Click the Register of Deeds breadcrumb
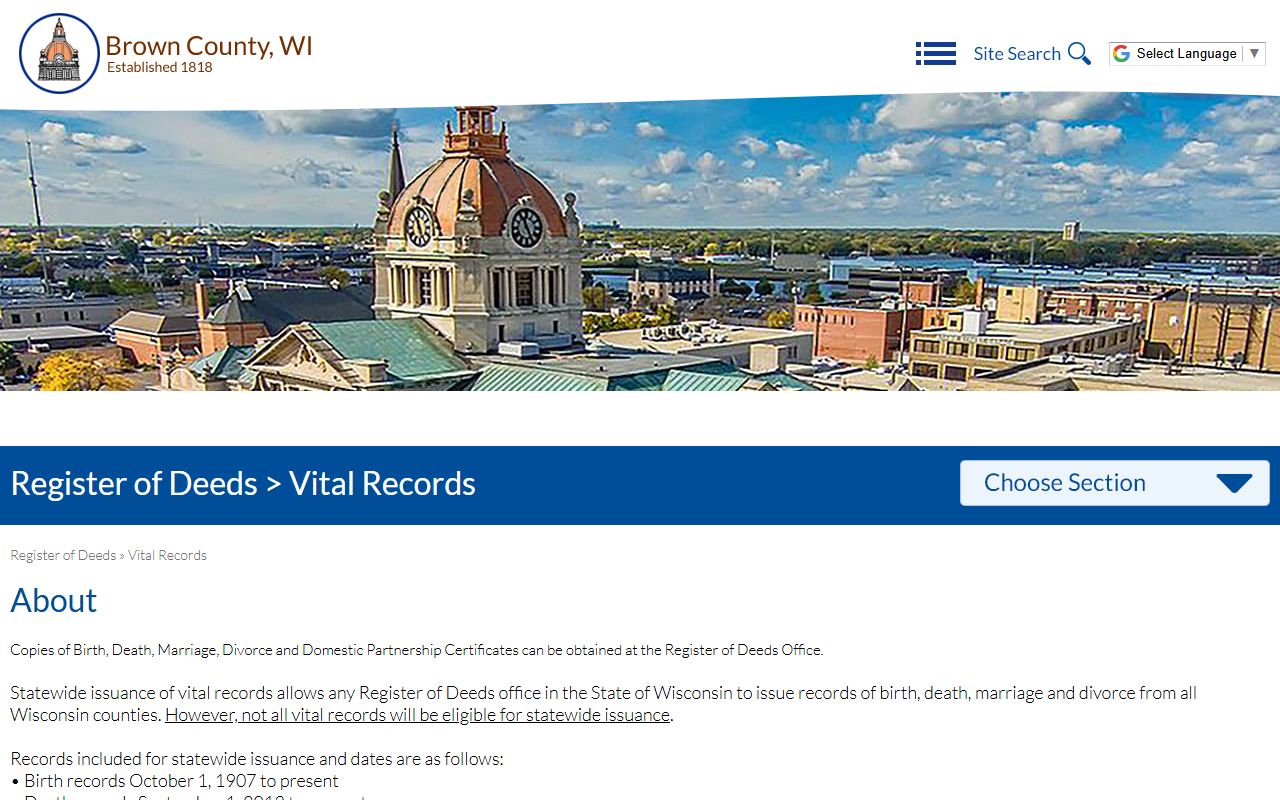This screenshot has width=1280, height=800. [63, 555]
